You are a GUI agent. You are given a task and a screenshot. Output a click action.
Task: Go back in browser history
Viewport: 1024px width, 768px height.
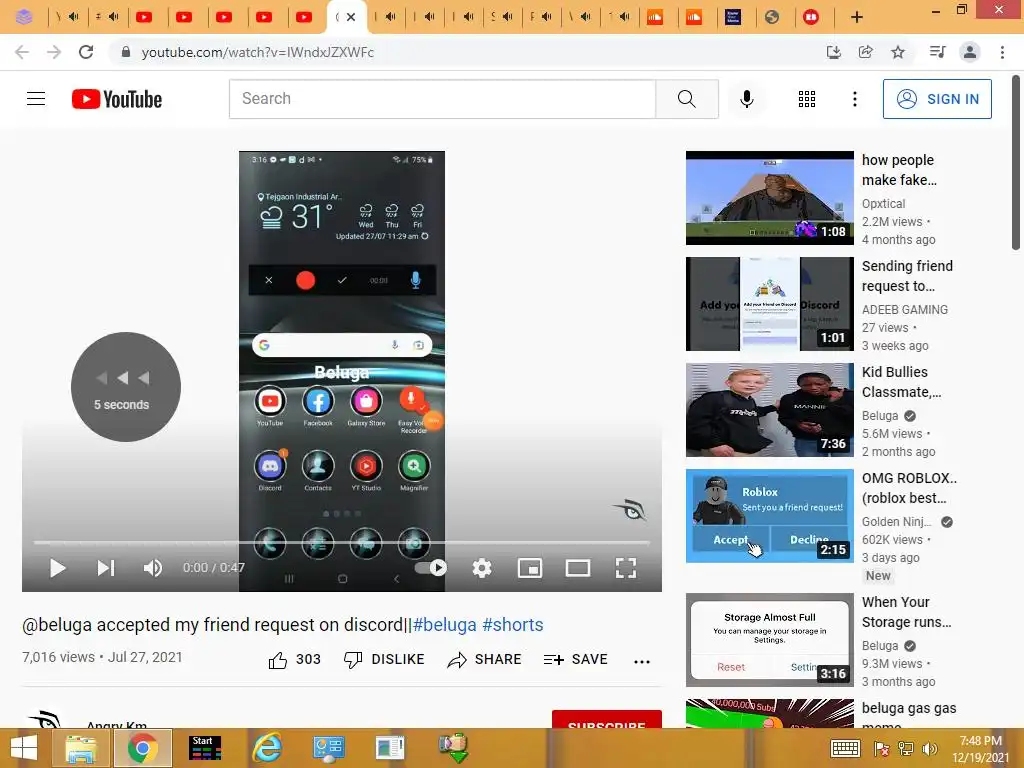22,52
